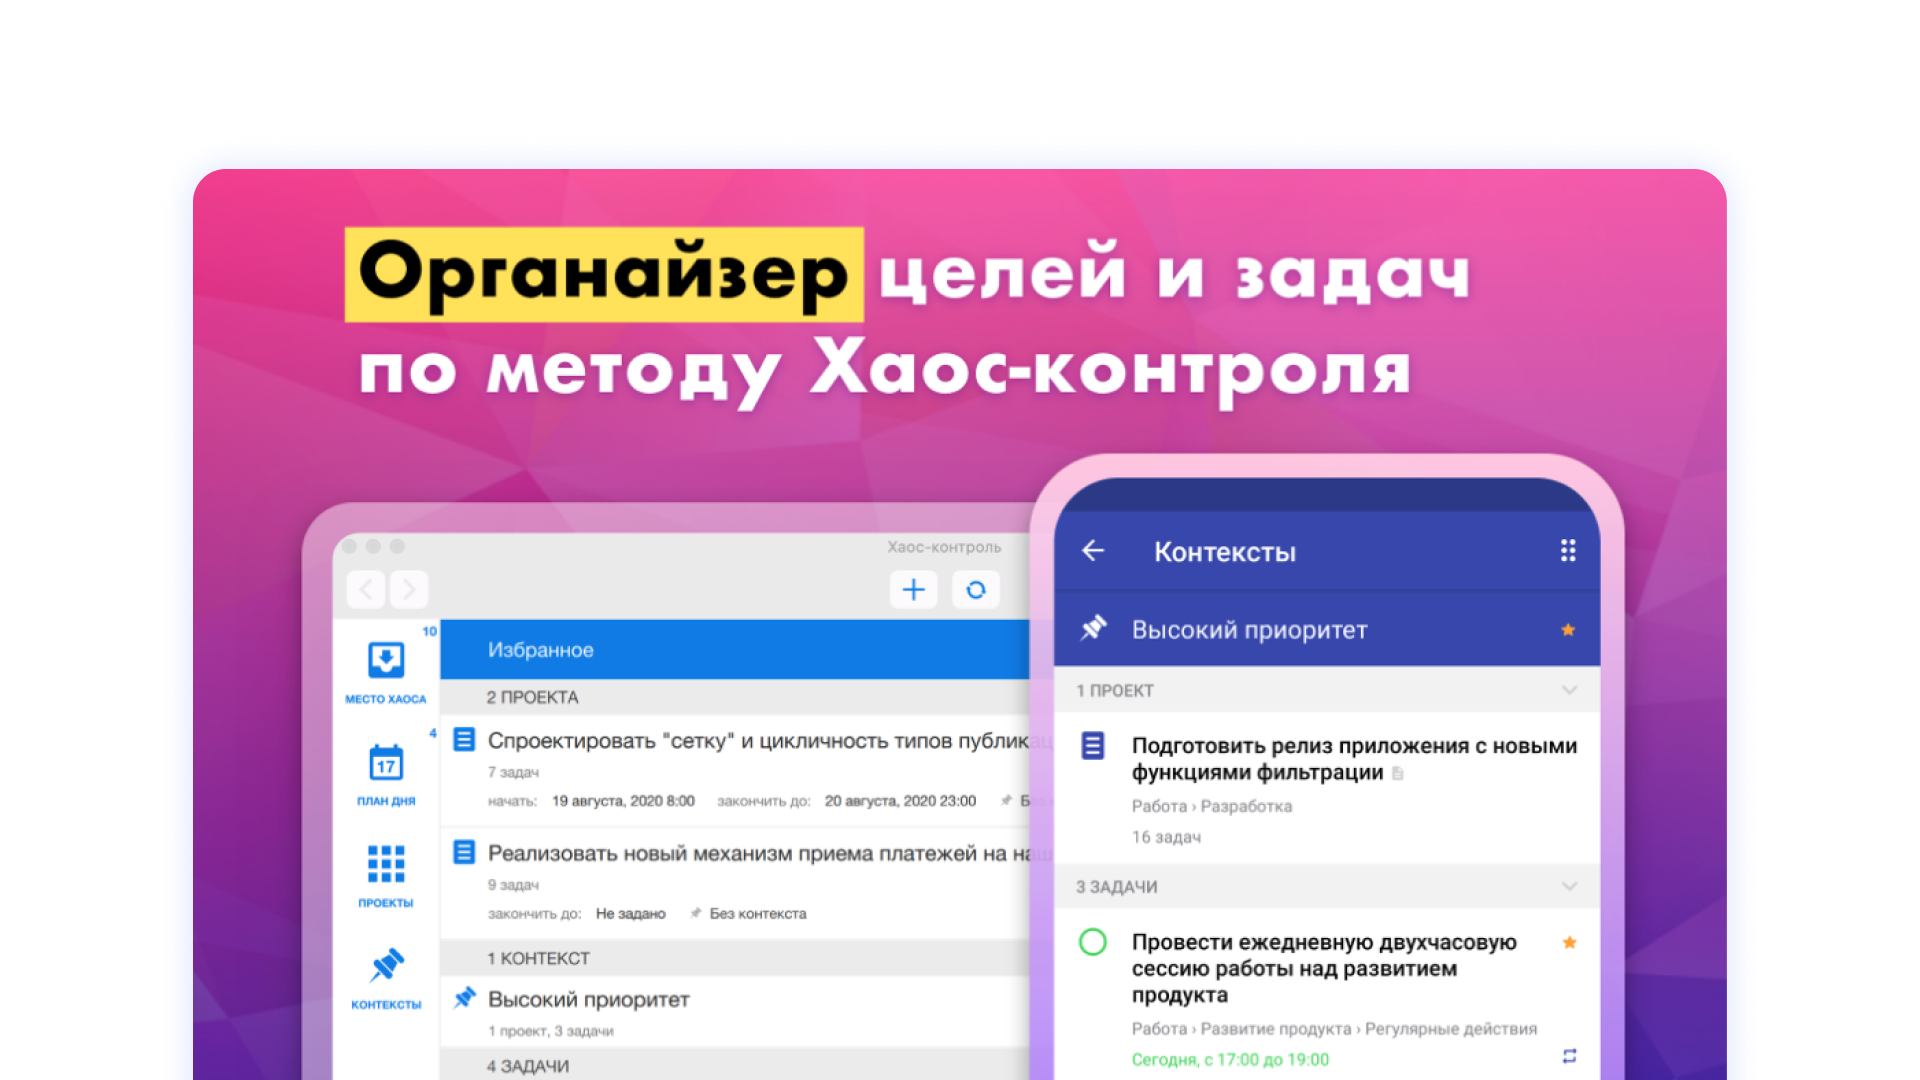Image resolution: width=1920 pixels, height=1080 pixels.
Task: Open the План дня calendar icon
Action: point(386,763)
